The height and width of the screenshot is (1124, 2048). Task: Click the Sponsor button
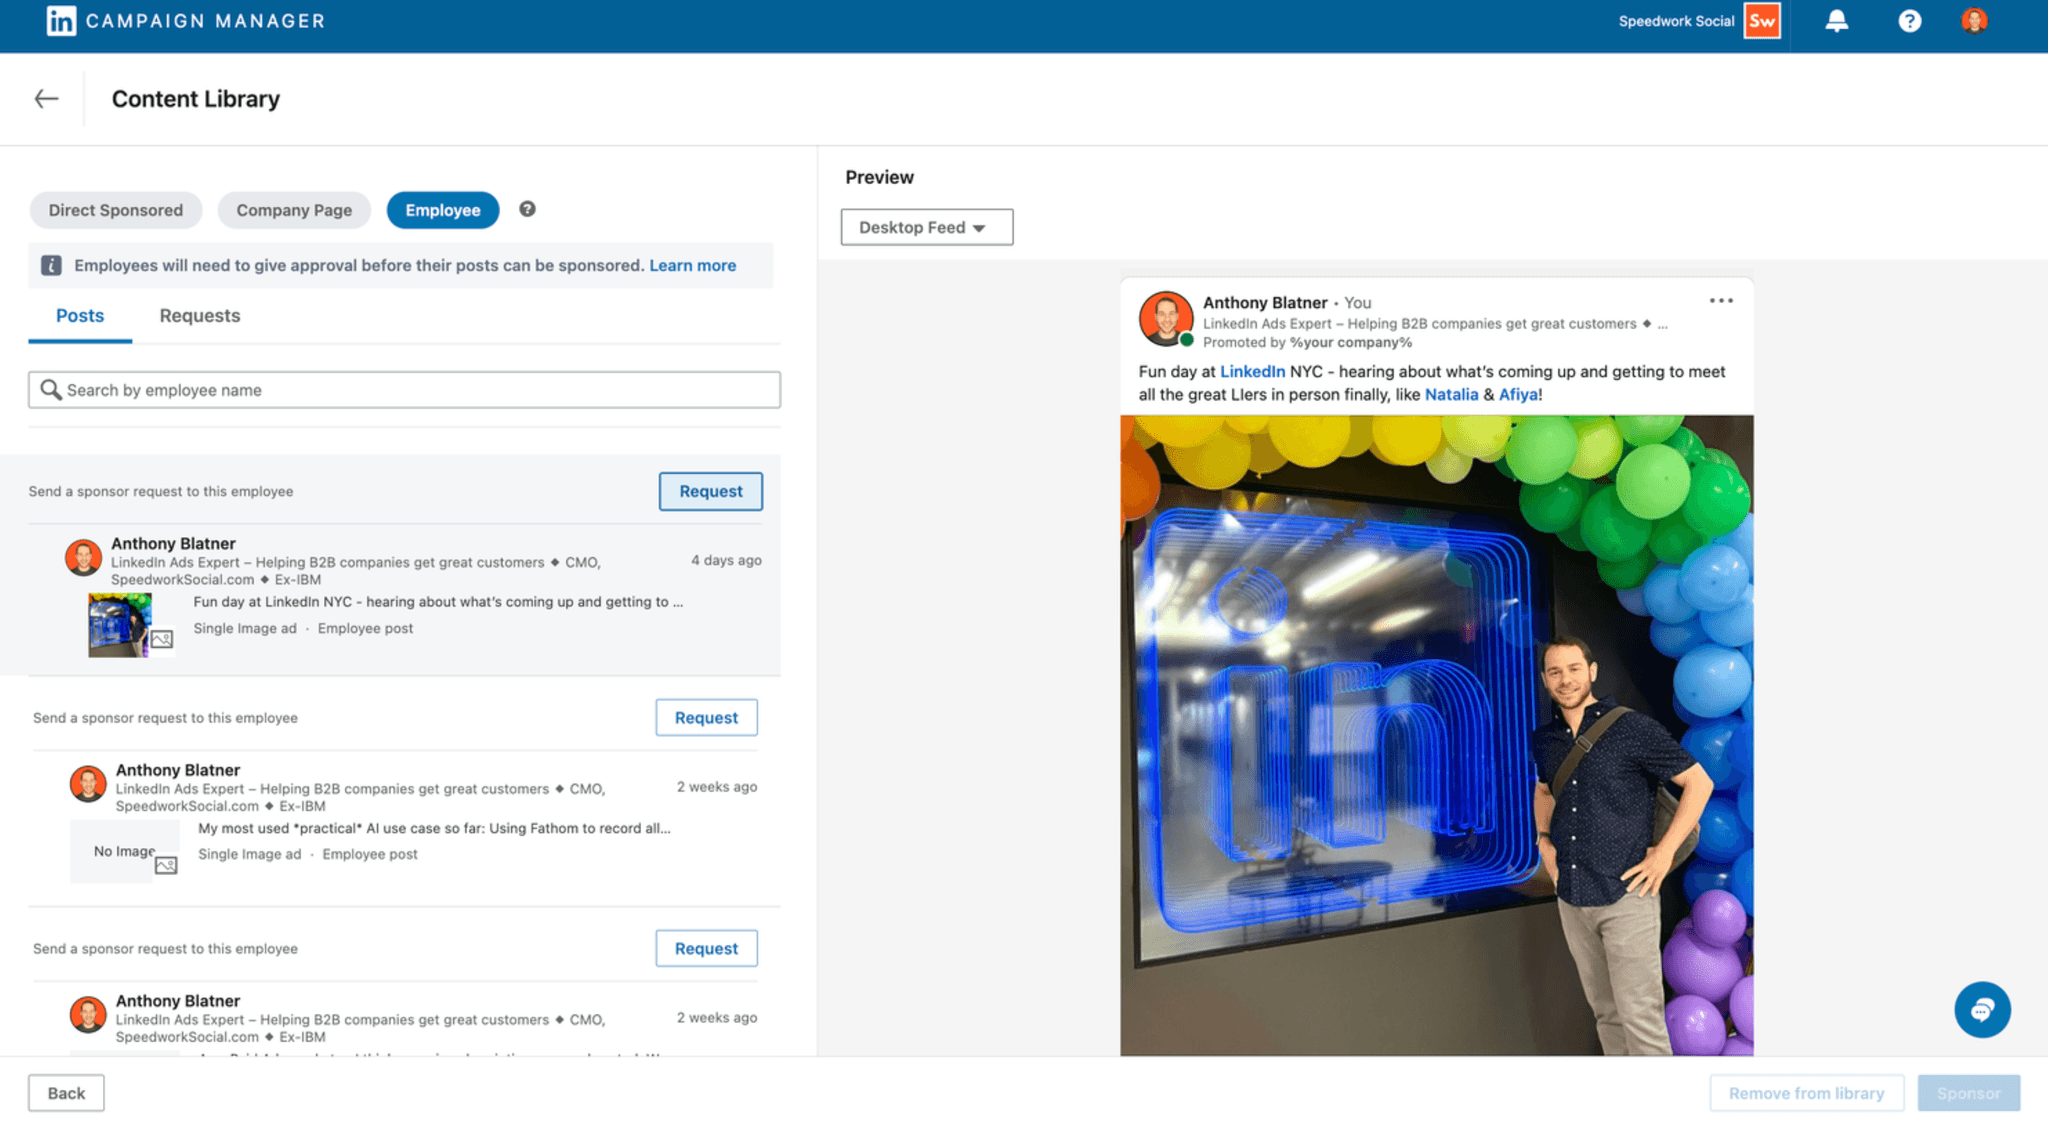pos(1968,1093)
